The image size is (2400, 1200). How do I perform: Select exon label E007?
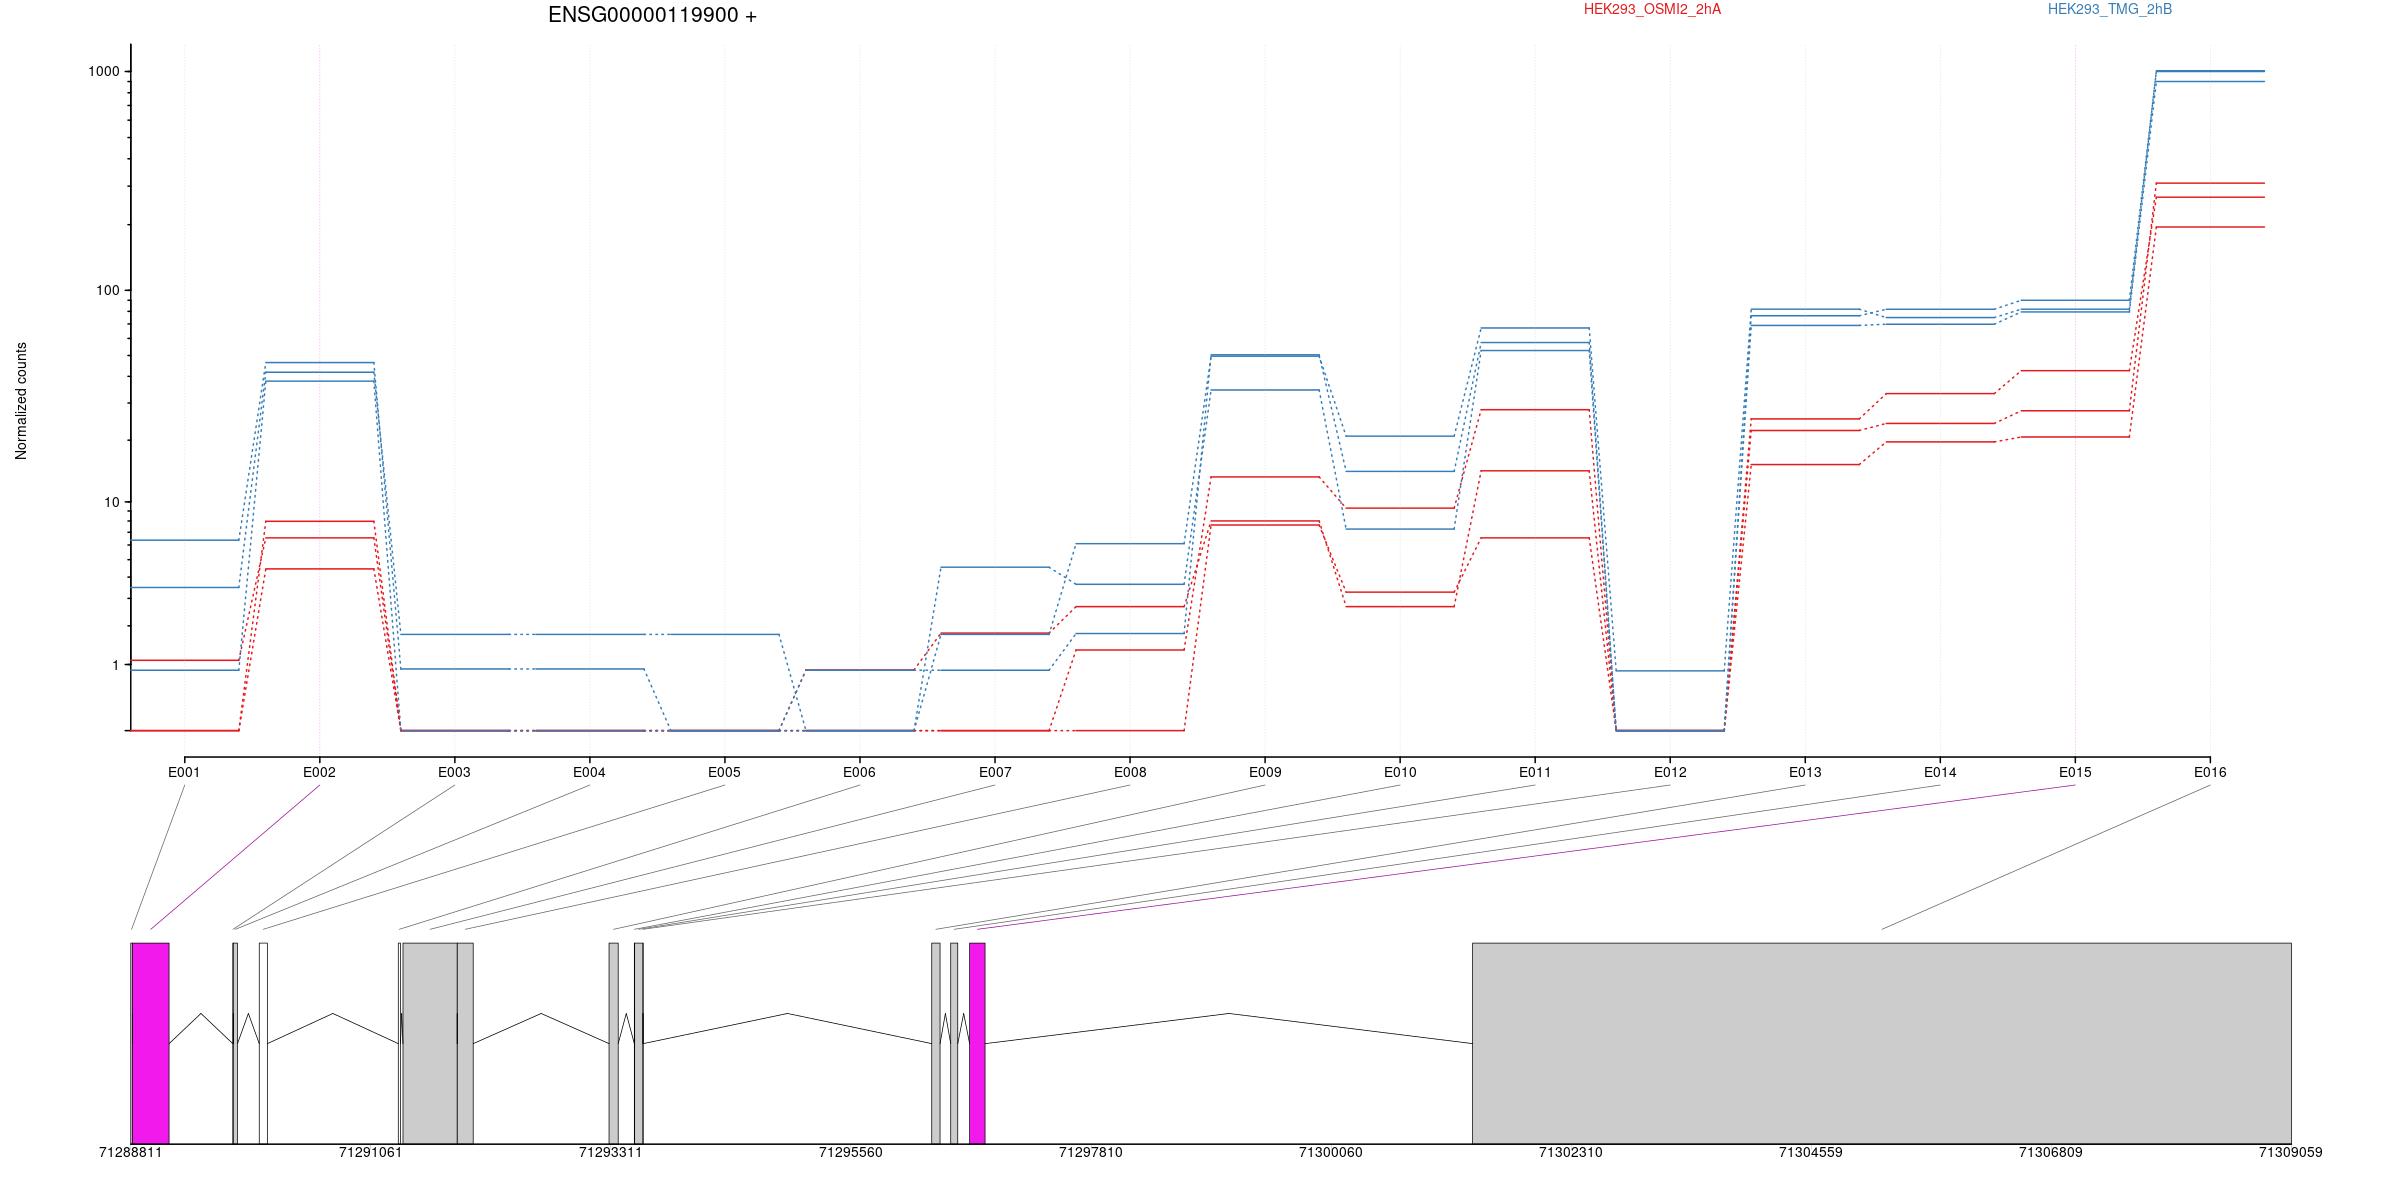click(994, 772)
